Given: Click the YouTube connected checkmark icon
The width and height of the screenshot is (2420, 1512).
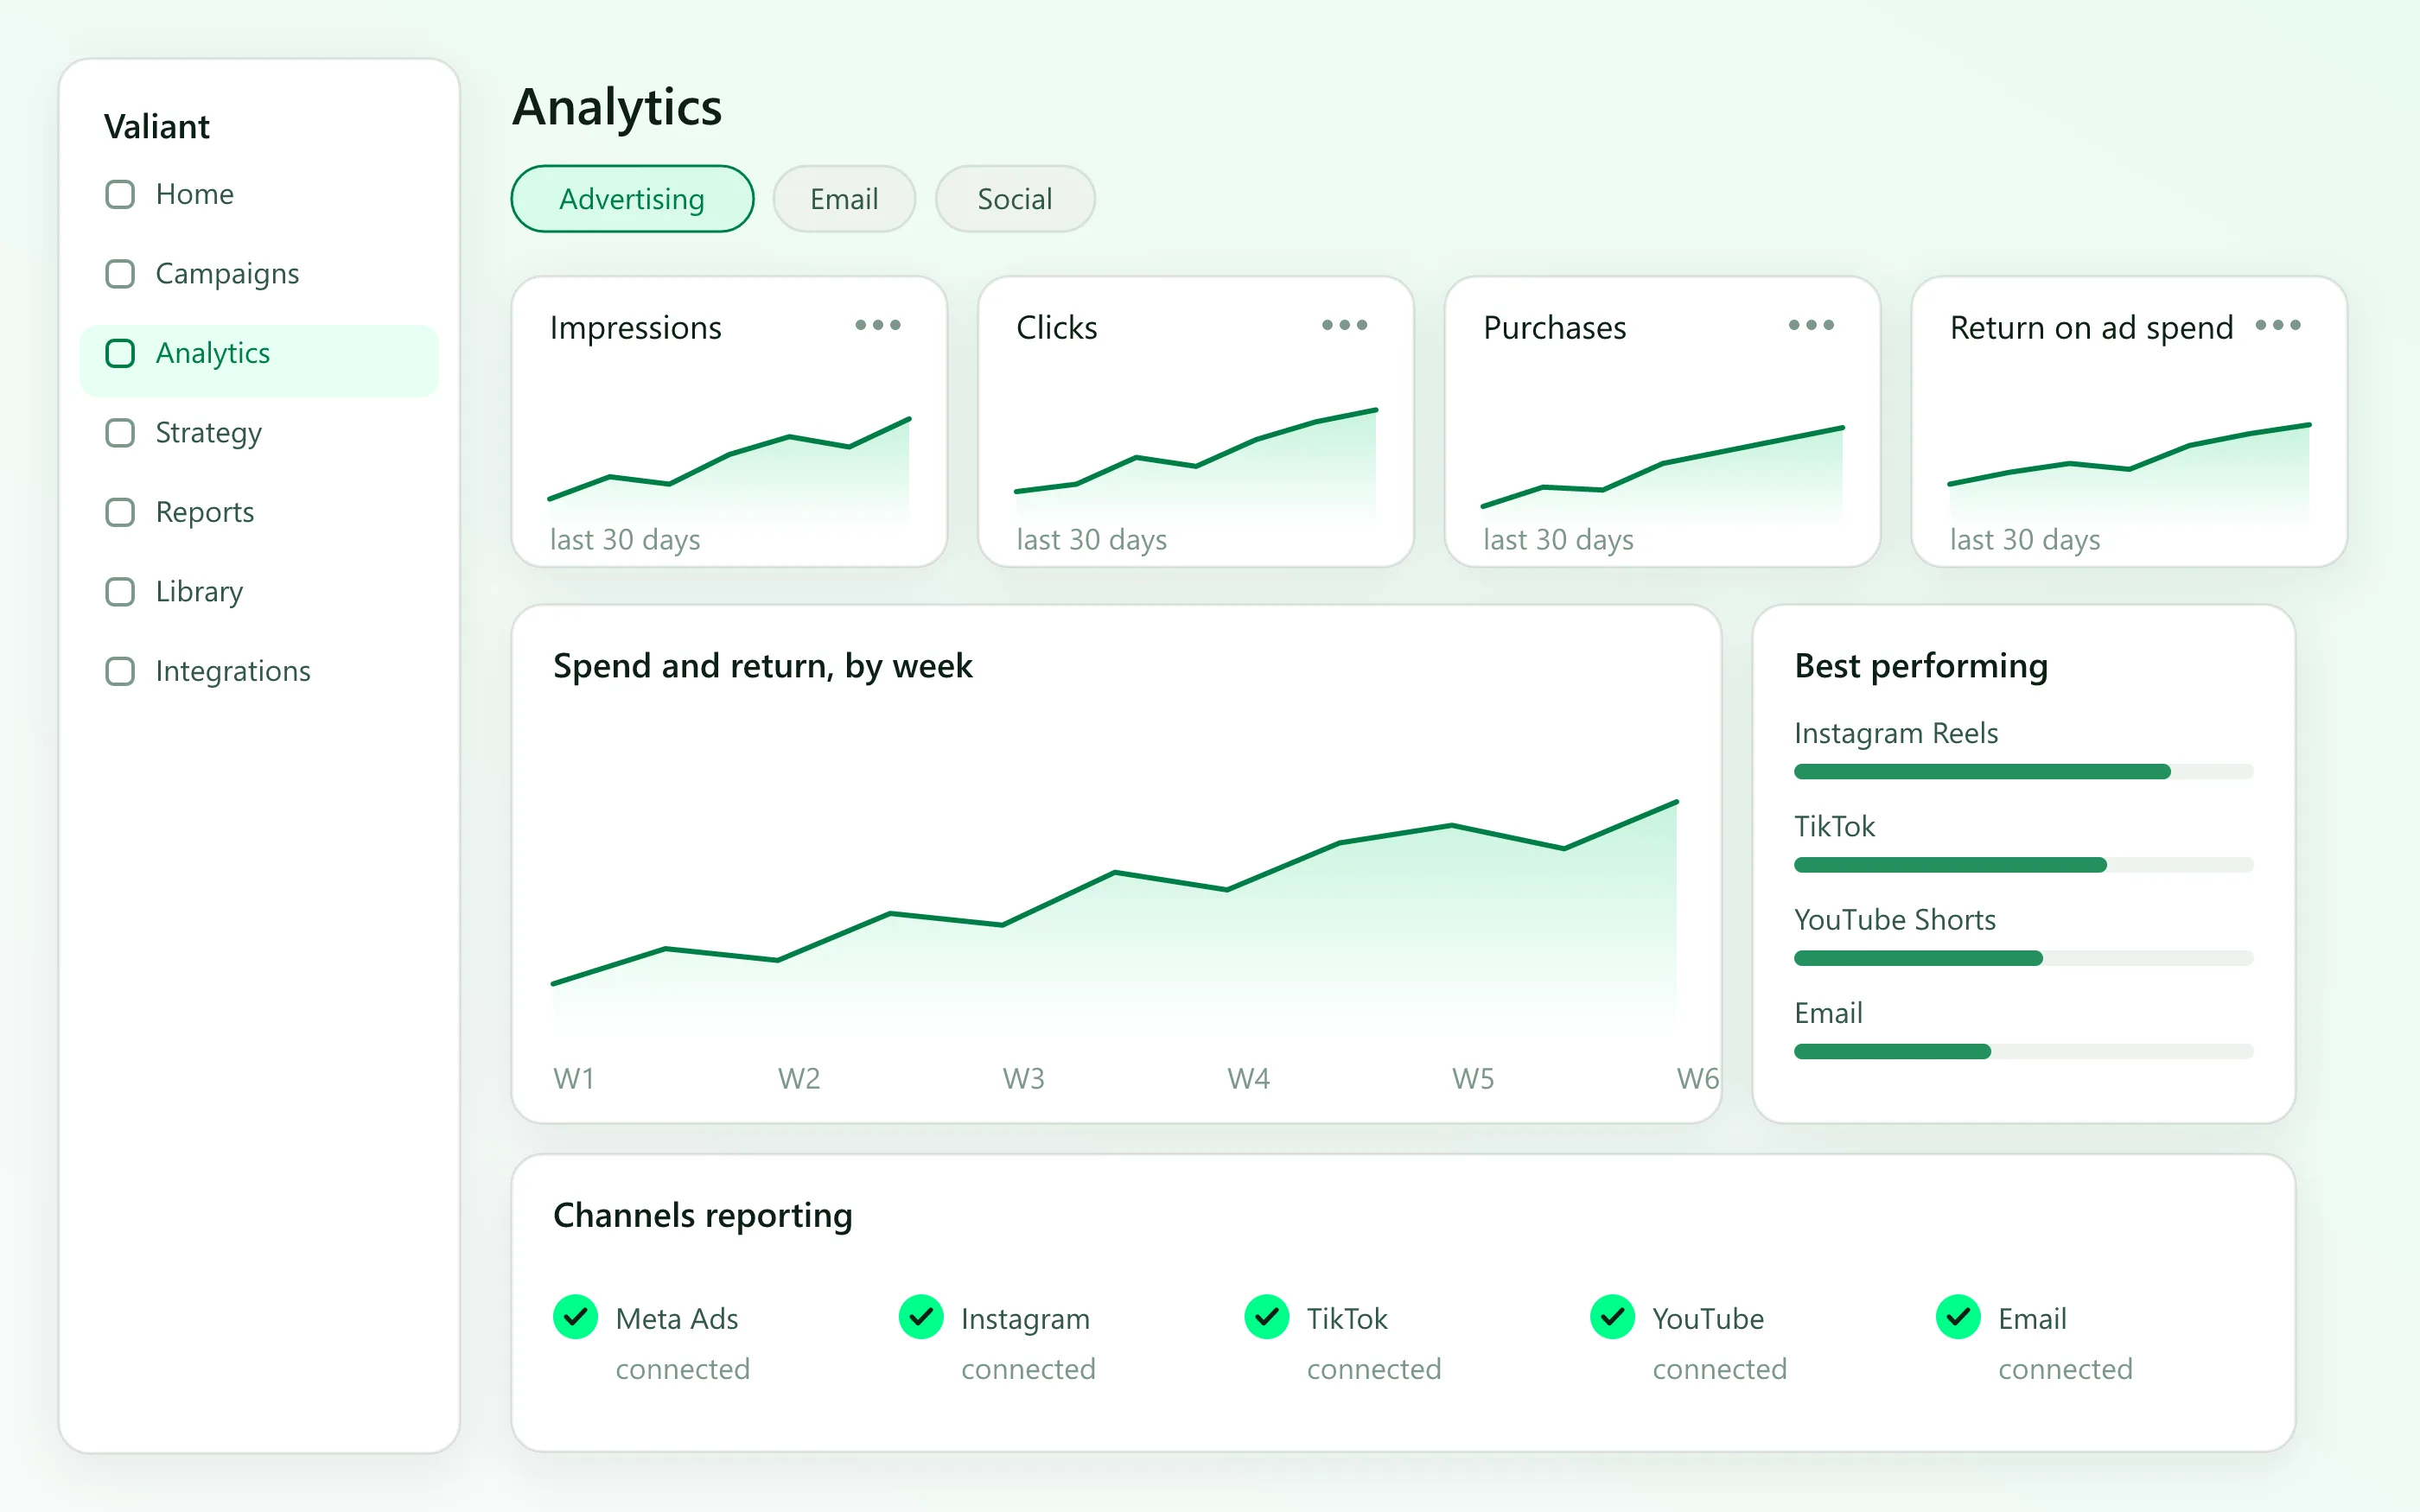Looking at the screenshot, I should point(1613,1317).
